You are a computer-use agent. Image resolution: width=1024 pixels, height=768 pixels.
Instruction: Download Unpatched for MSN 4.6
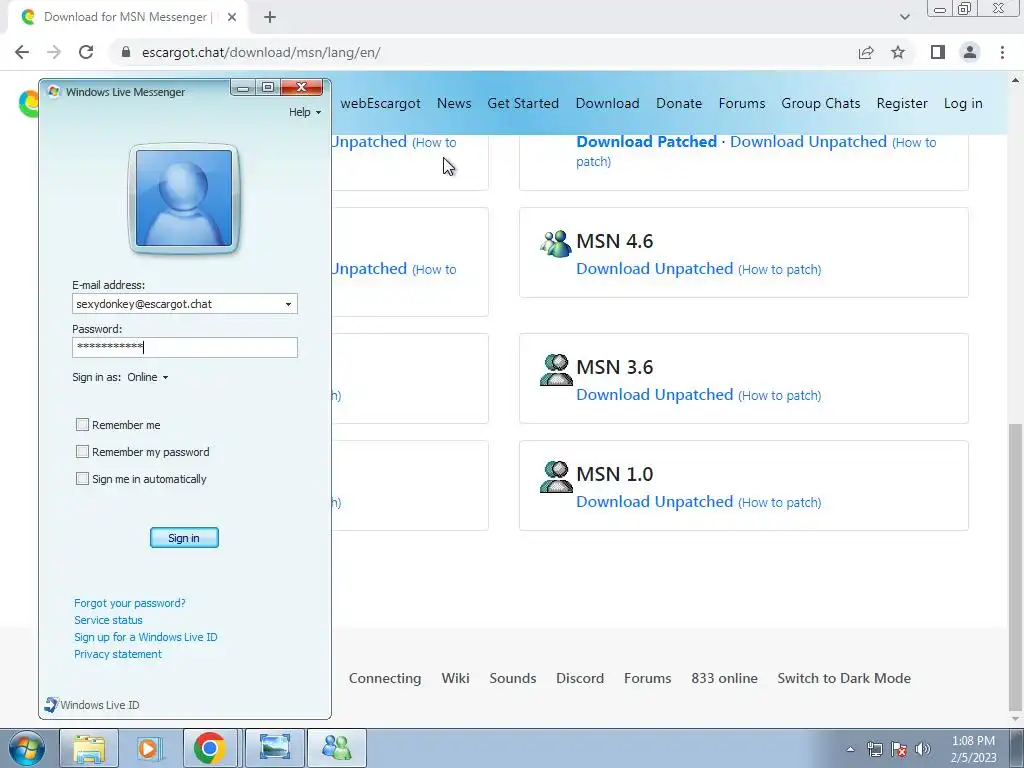654,268
